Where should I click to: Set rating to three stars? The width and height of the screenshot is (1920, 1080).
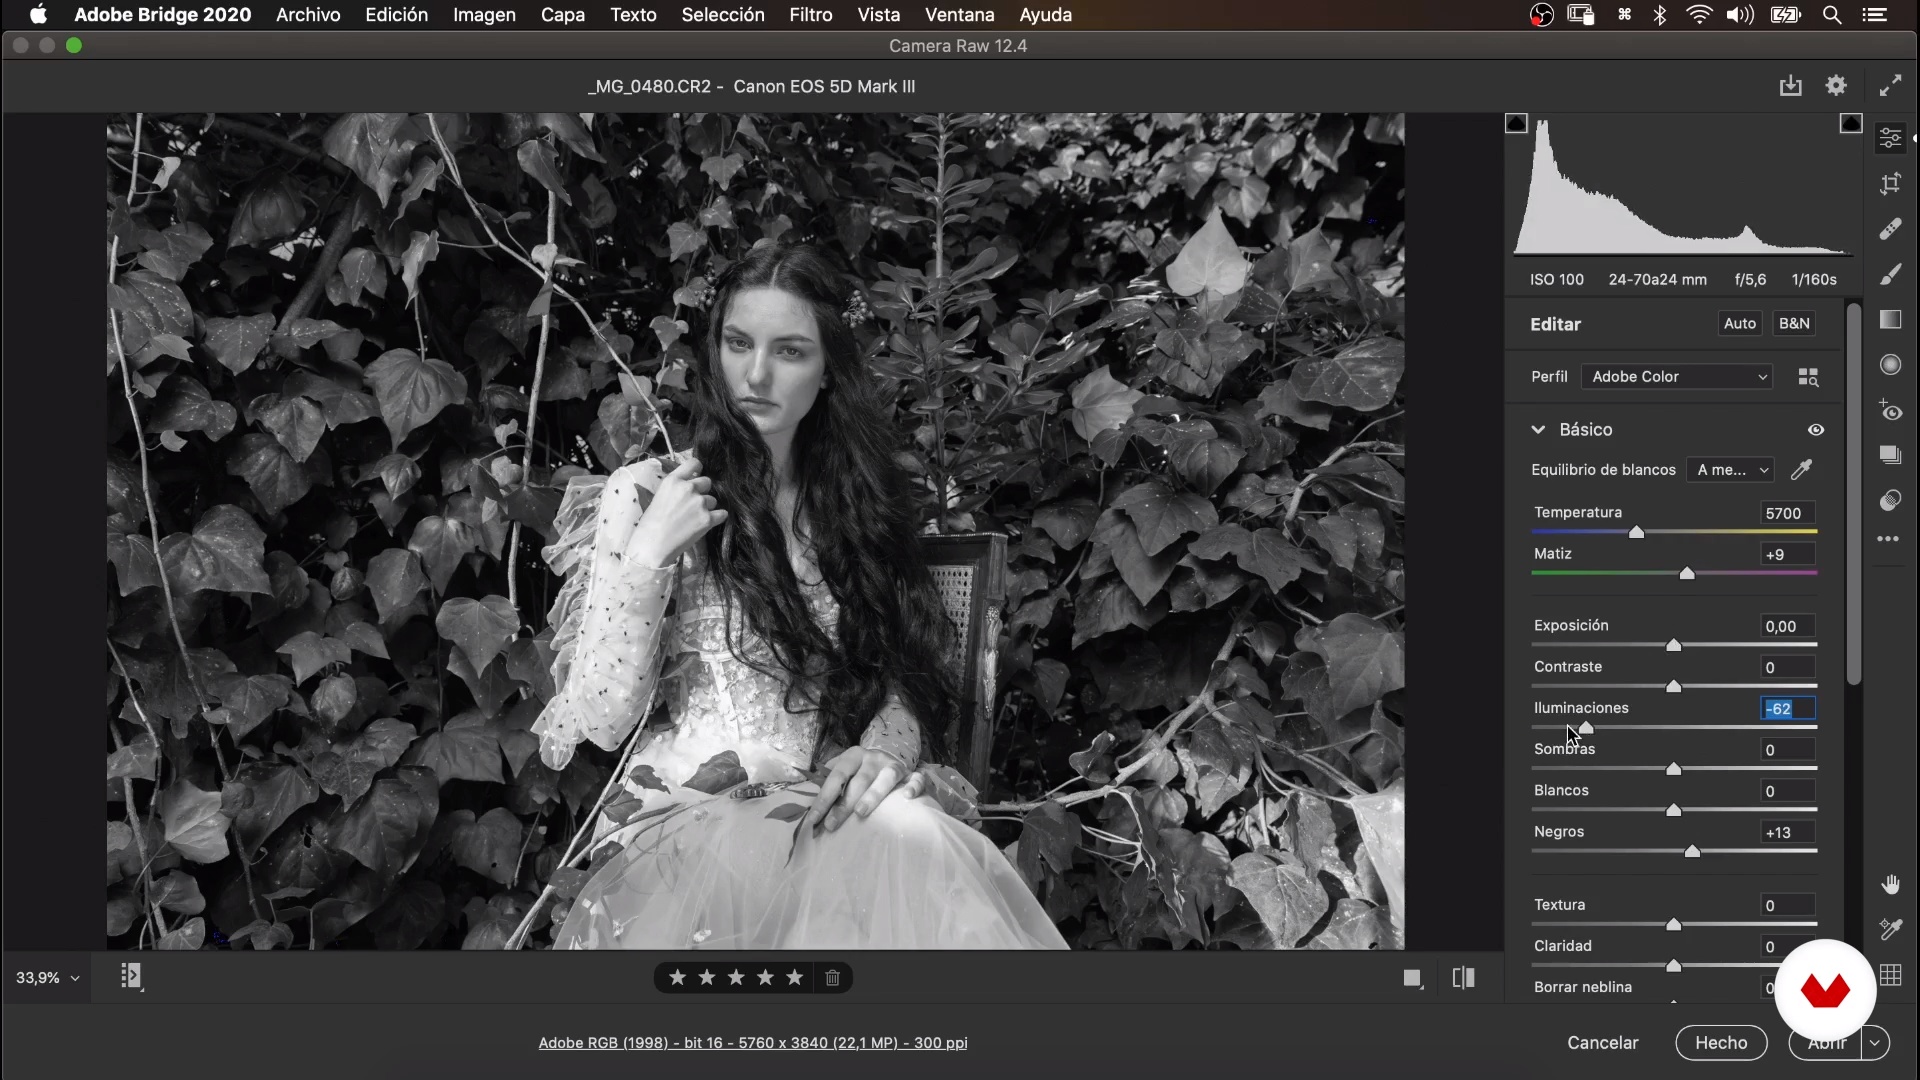tap(736, 977)
